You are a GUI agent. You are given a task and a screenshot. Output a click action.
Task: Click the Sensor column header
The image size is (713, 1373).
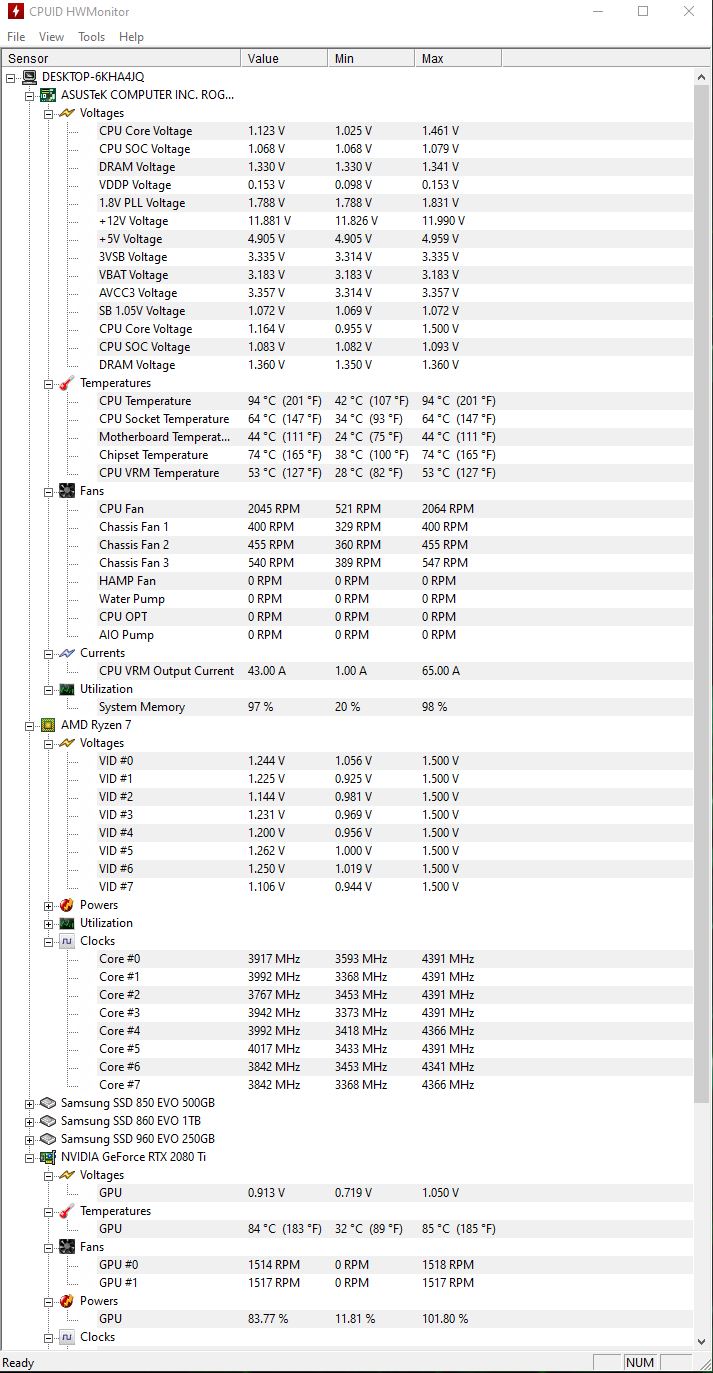coord(121,58)
